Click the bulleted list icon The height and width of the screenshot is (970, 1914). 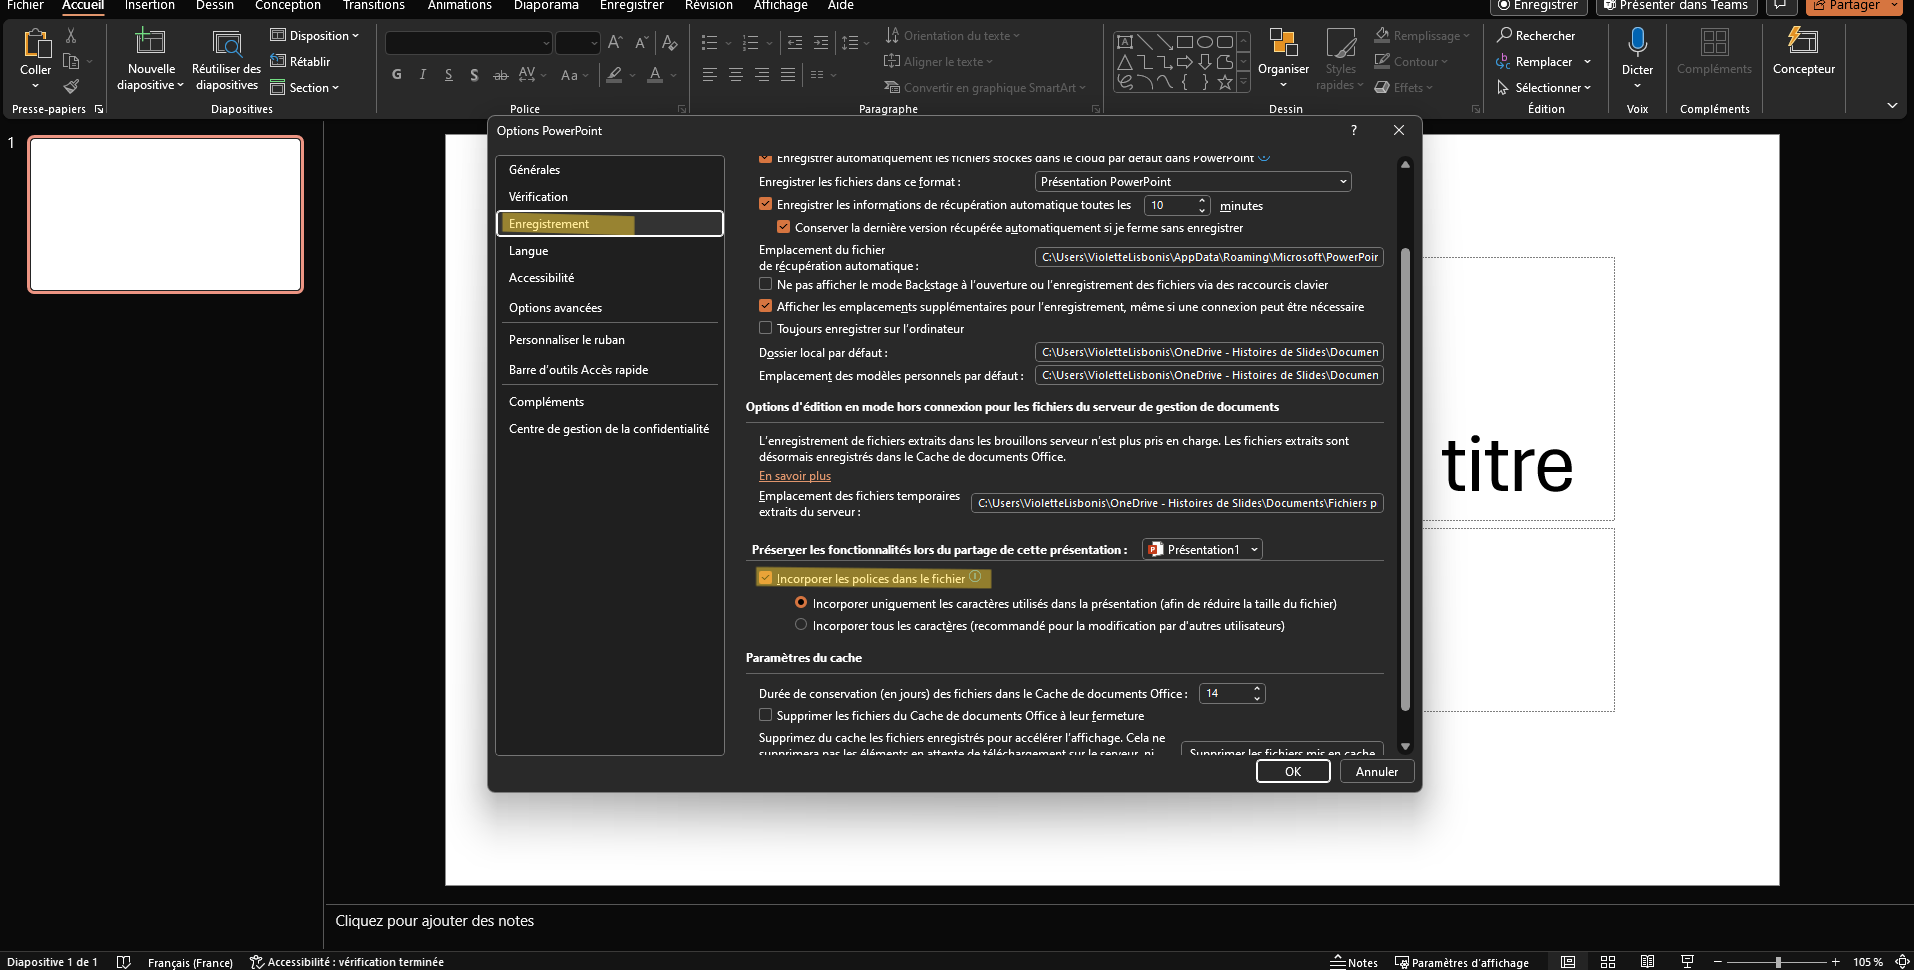pyautogui.click(x=709, y=42)
